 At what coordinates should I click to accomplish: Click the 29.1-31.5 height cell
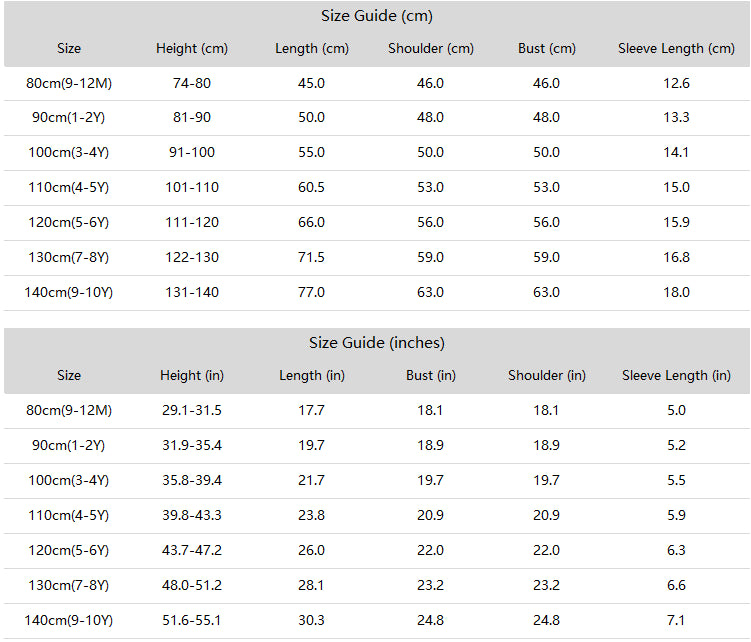click(192, 411)
